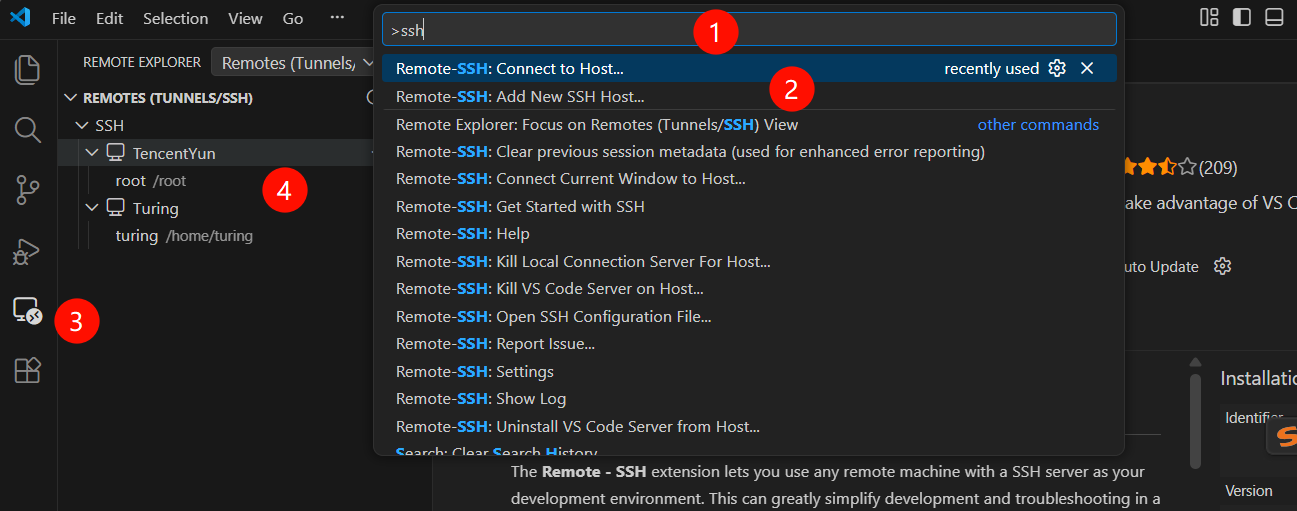This screenshot has height=511, width=1297.
Task: Open the Go menu
Action: click(293, 18)
